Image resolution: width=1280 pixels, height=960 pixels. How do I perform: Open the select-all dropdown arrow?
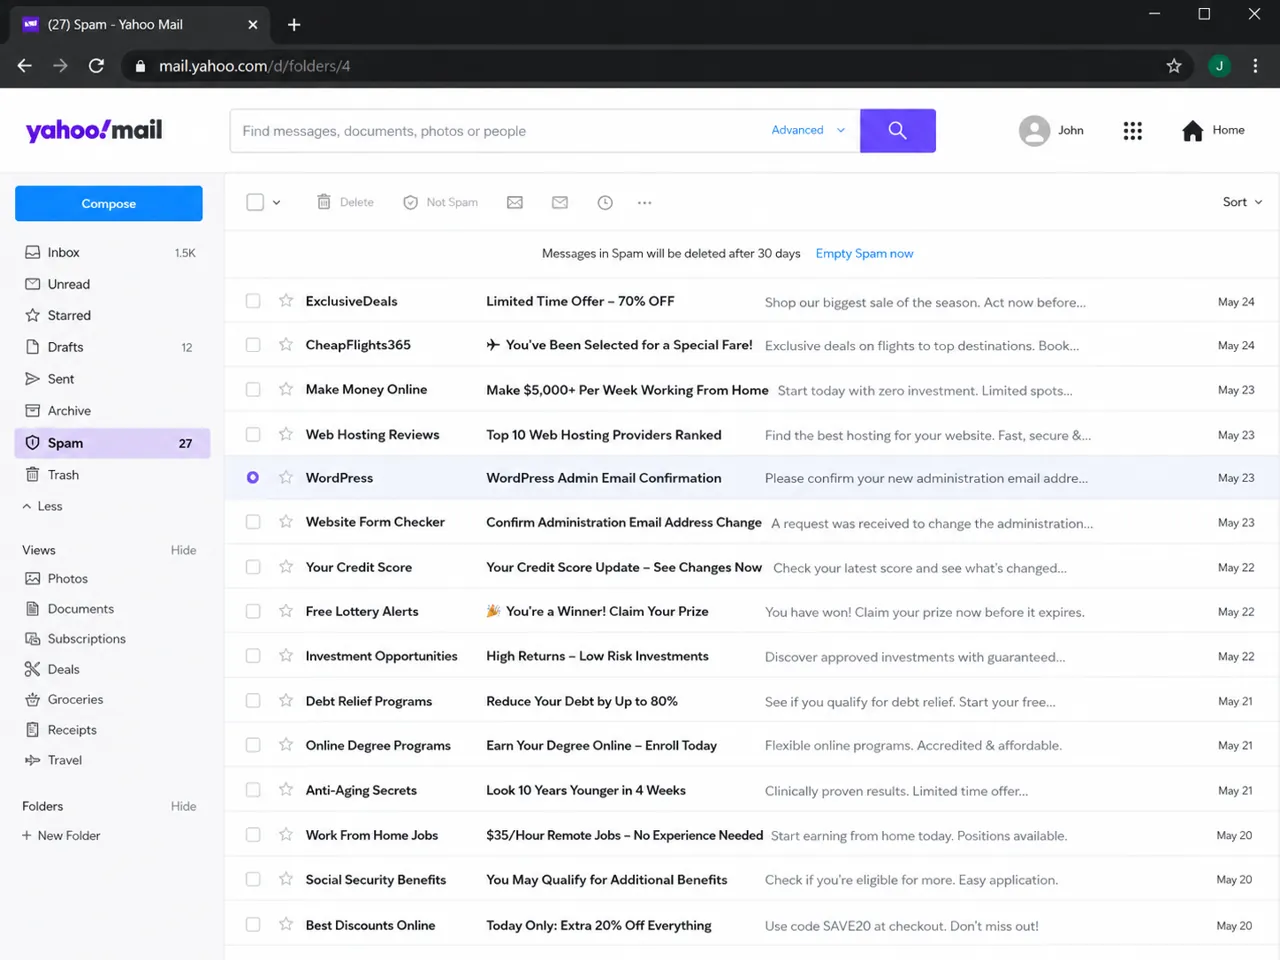point(277,202)
